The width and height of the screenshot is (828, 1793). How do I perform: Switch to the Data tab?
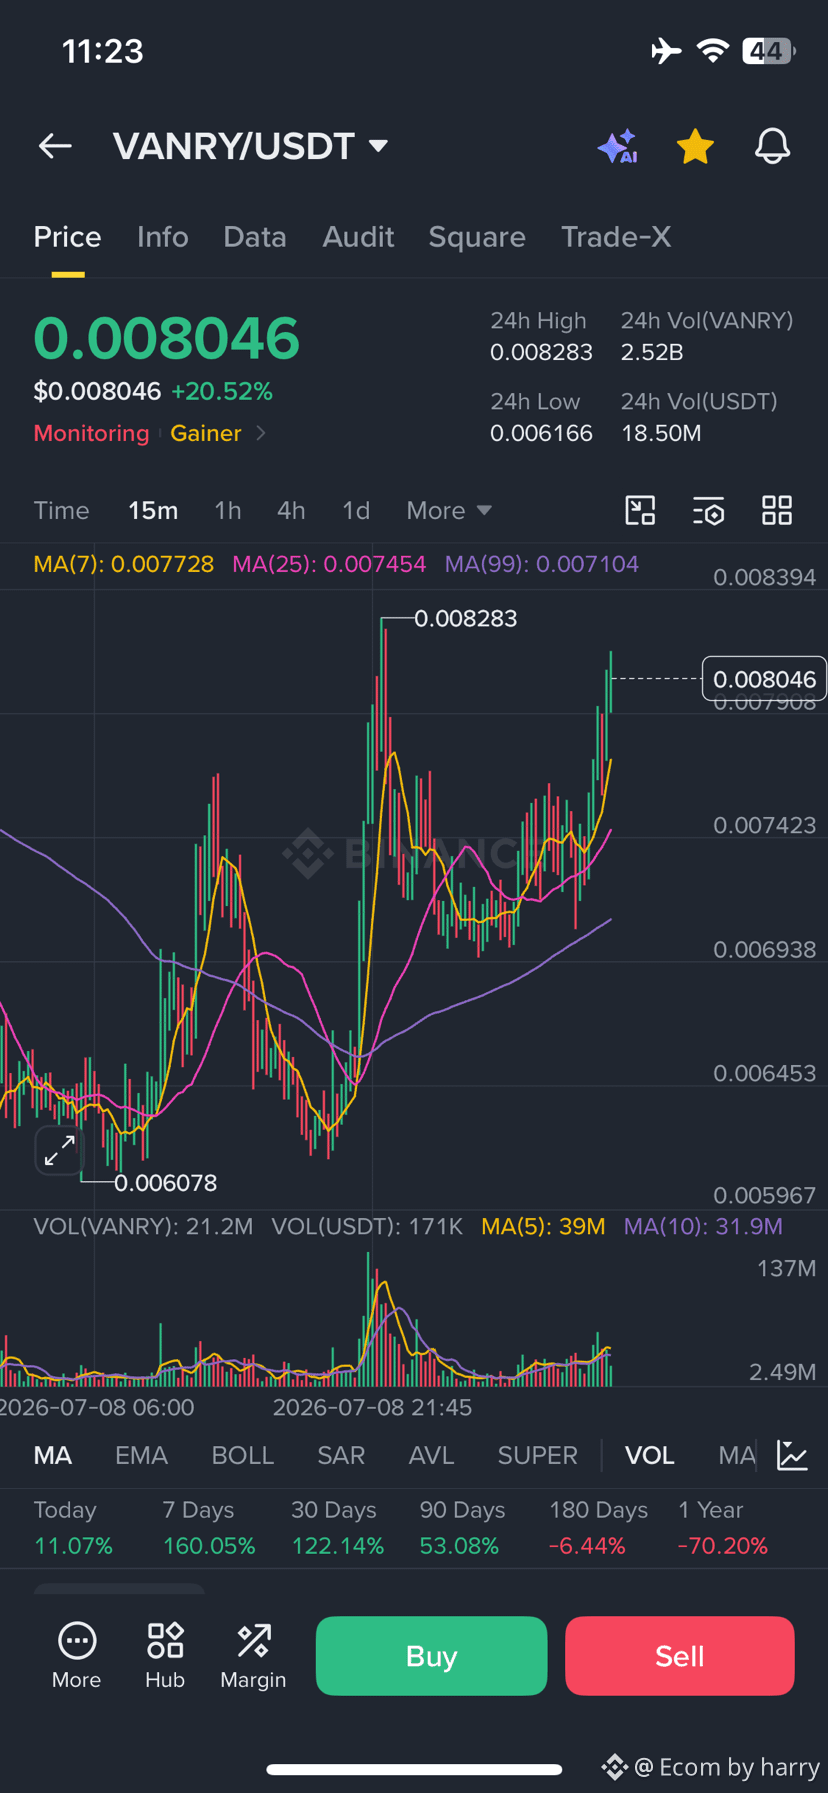tap(255, 237)
